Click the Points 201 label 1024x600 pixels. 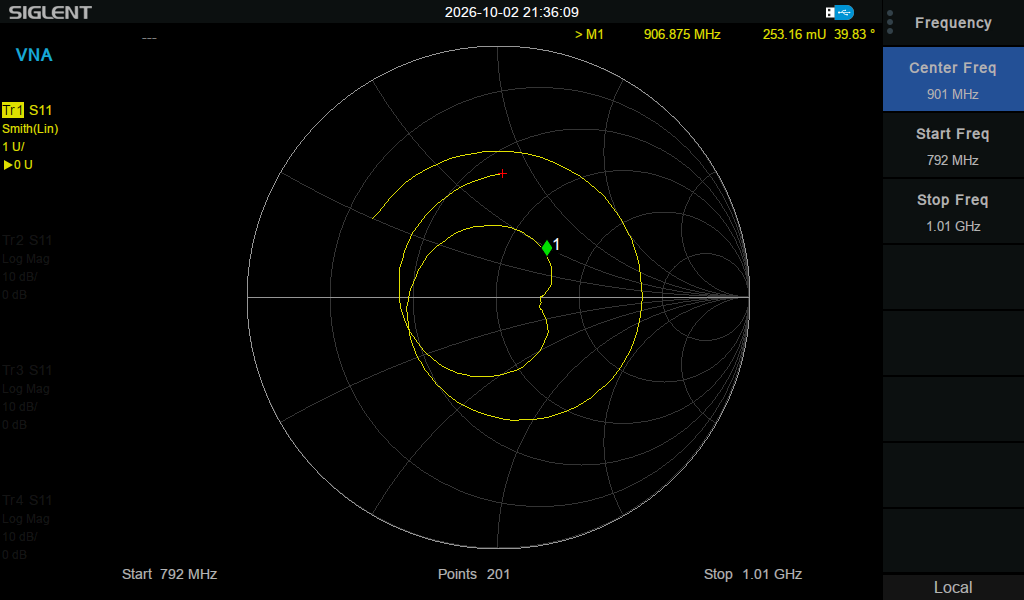click(473, 574)
